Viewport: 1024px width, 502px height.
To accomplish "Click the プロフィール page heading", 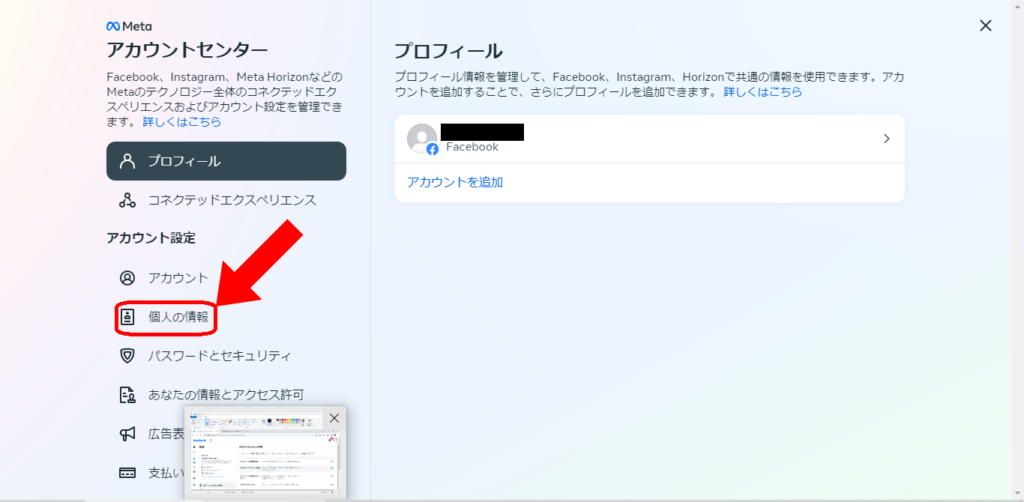I will tap(449, 51).
